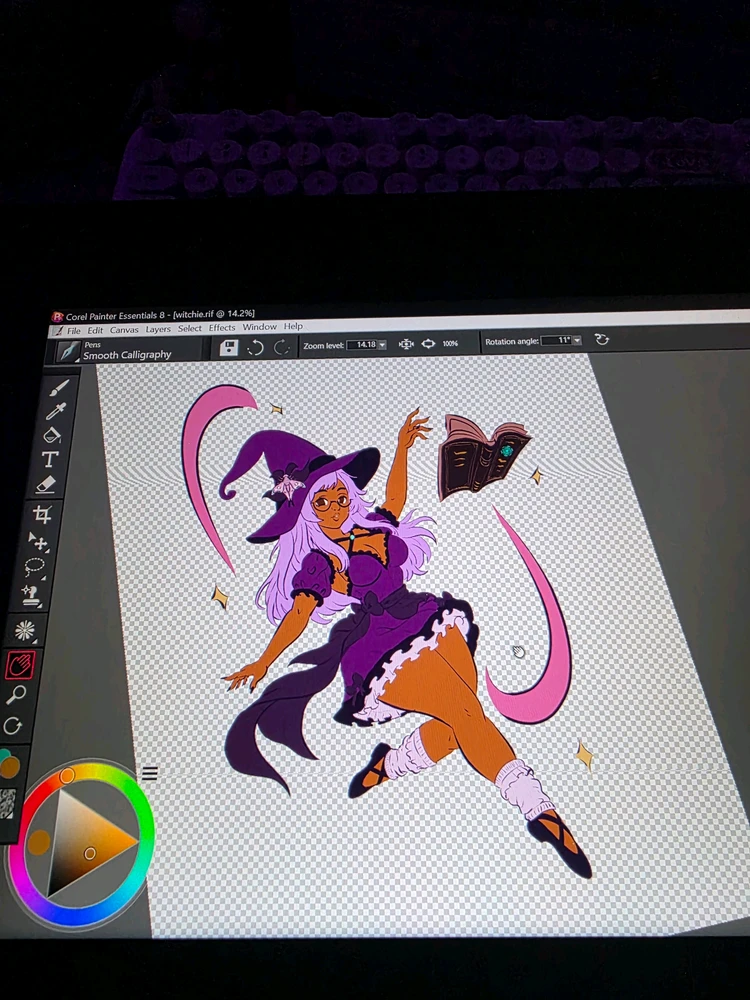Activate the Grabber hand tool

[x=20, y=665]
